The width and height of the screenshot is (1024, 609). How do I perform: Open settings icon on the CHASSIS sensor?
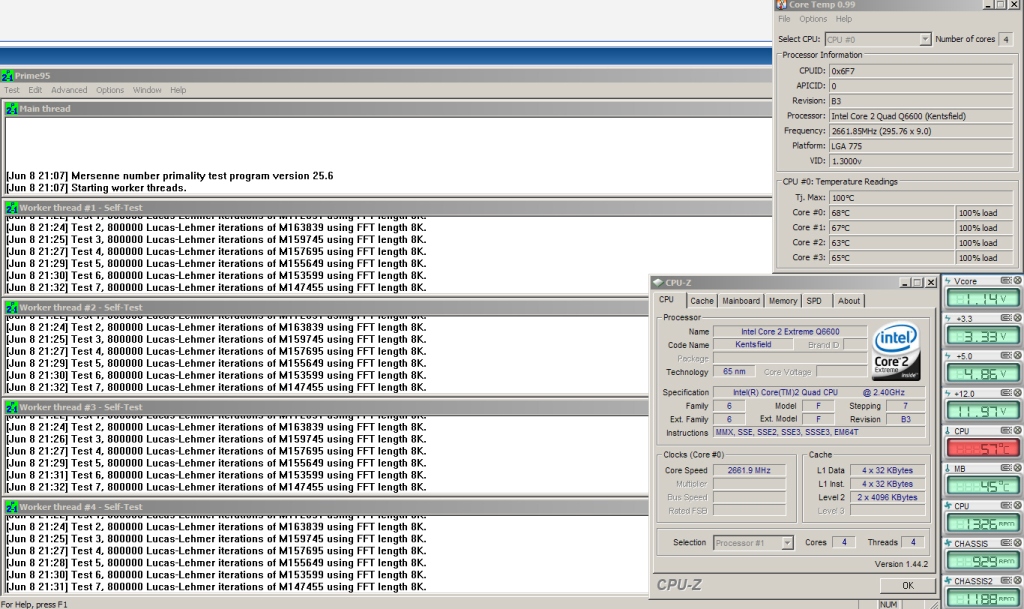(x=1006, y=542)
